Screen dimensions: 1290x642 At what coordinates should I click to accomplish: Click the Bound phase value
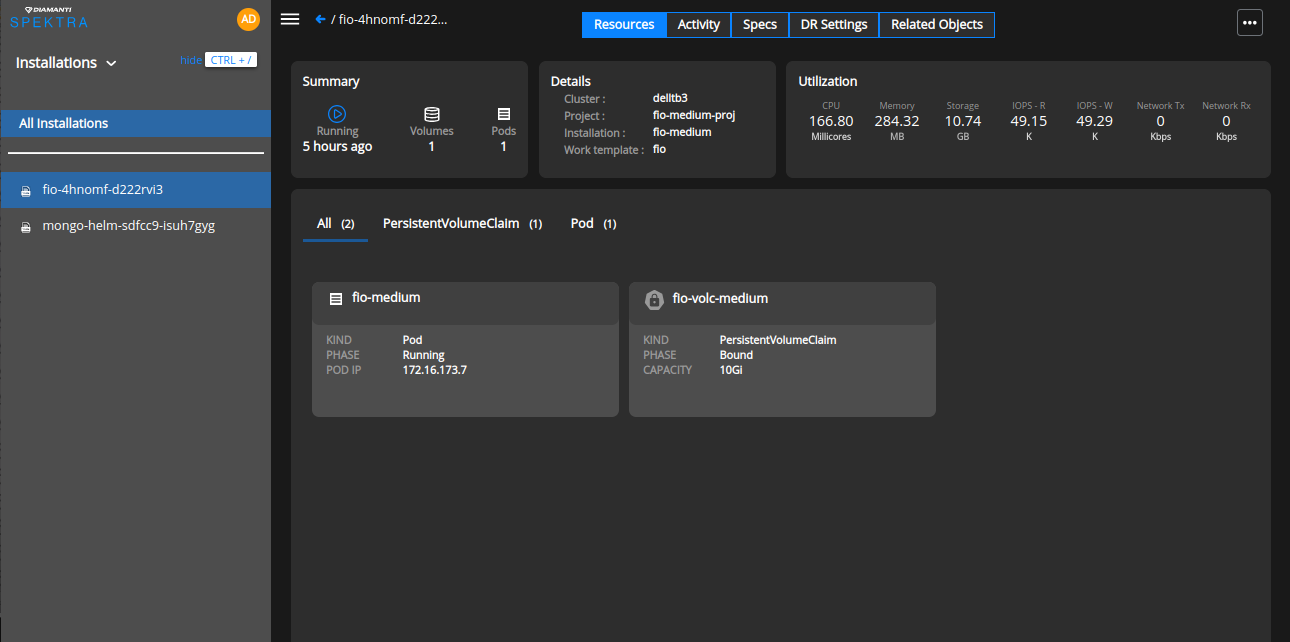736,355
